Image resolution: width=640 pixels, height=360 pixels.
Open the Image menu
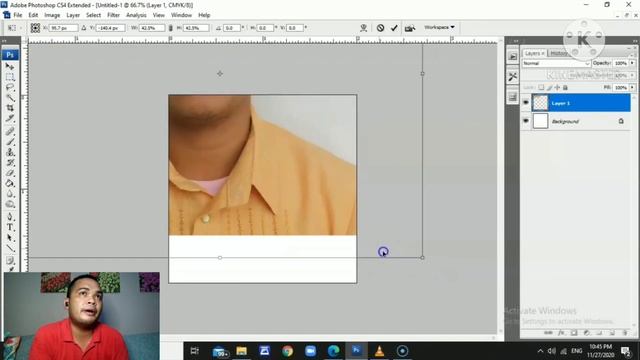tap(52, 15)
